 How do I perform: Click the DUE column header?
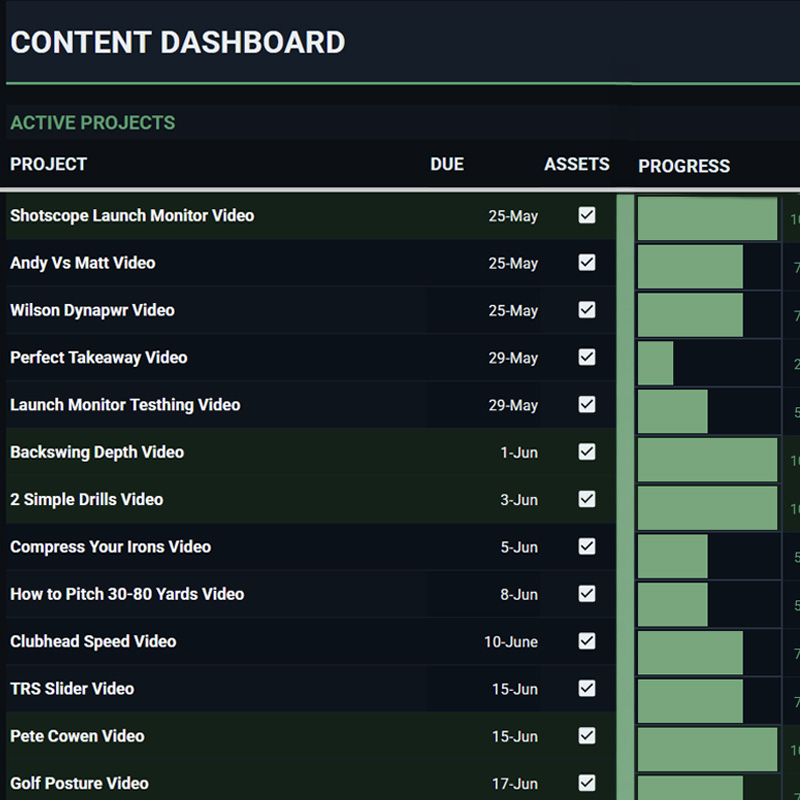(447, 164)
